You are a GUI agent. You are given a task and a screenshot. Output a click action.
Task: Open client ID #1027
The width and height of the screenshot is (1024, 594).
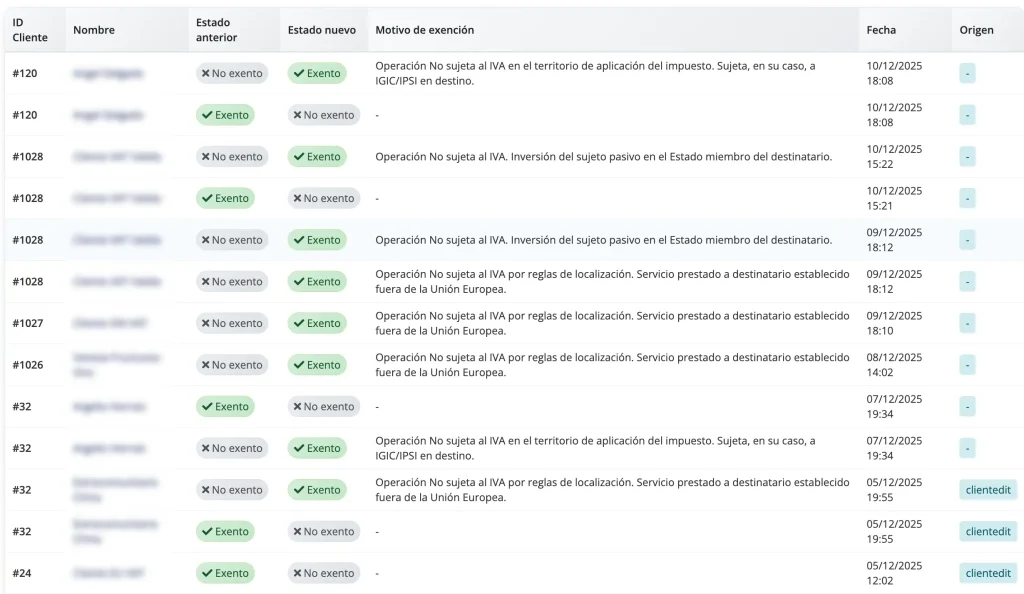click(x=28, y=323)
